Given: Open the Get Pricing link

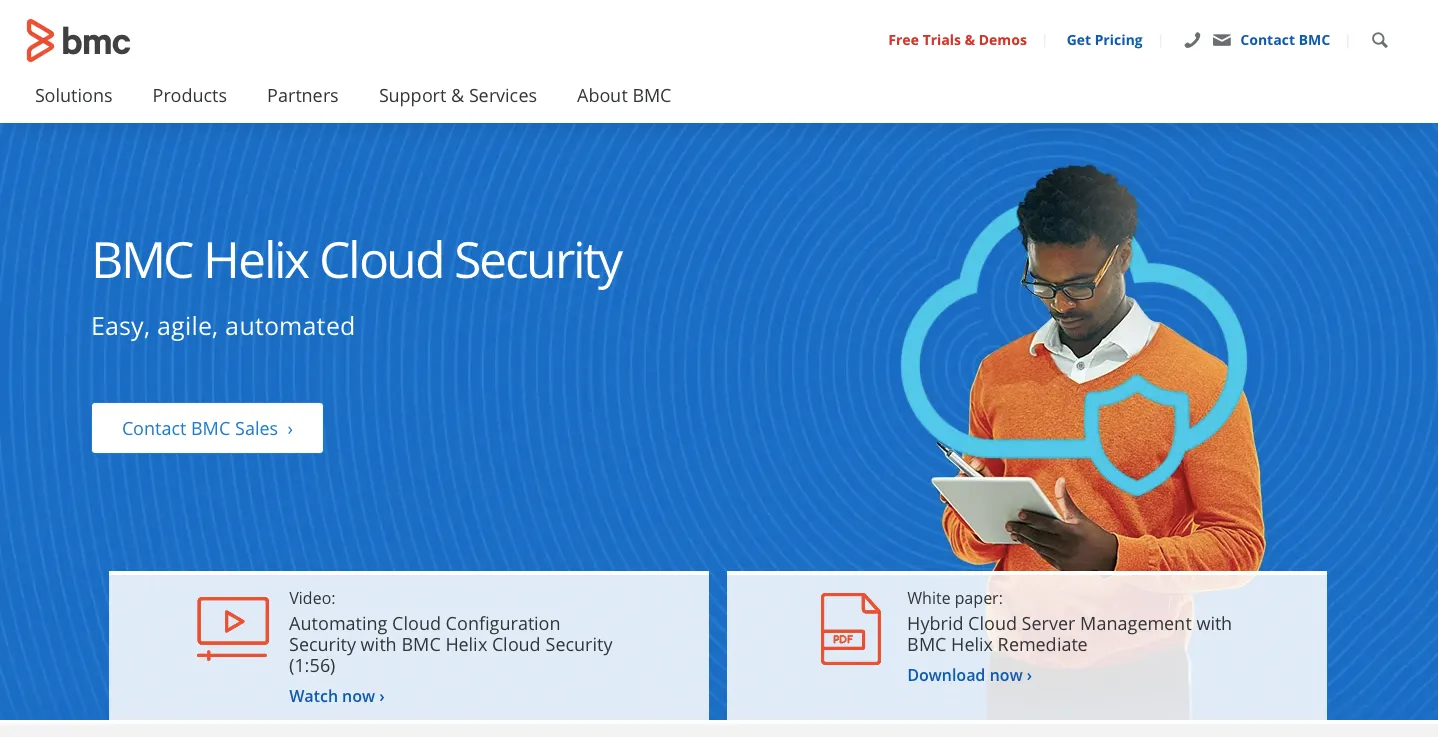Looking at the screenshot, I should [1105, 40].
